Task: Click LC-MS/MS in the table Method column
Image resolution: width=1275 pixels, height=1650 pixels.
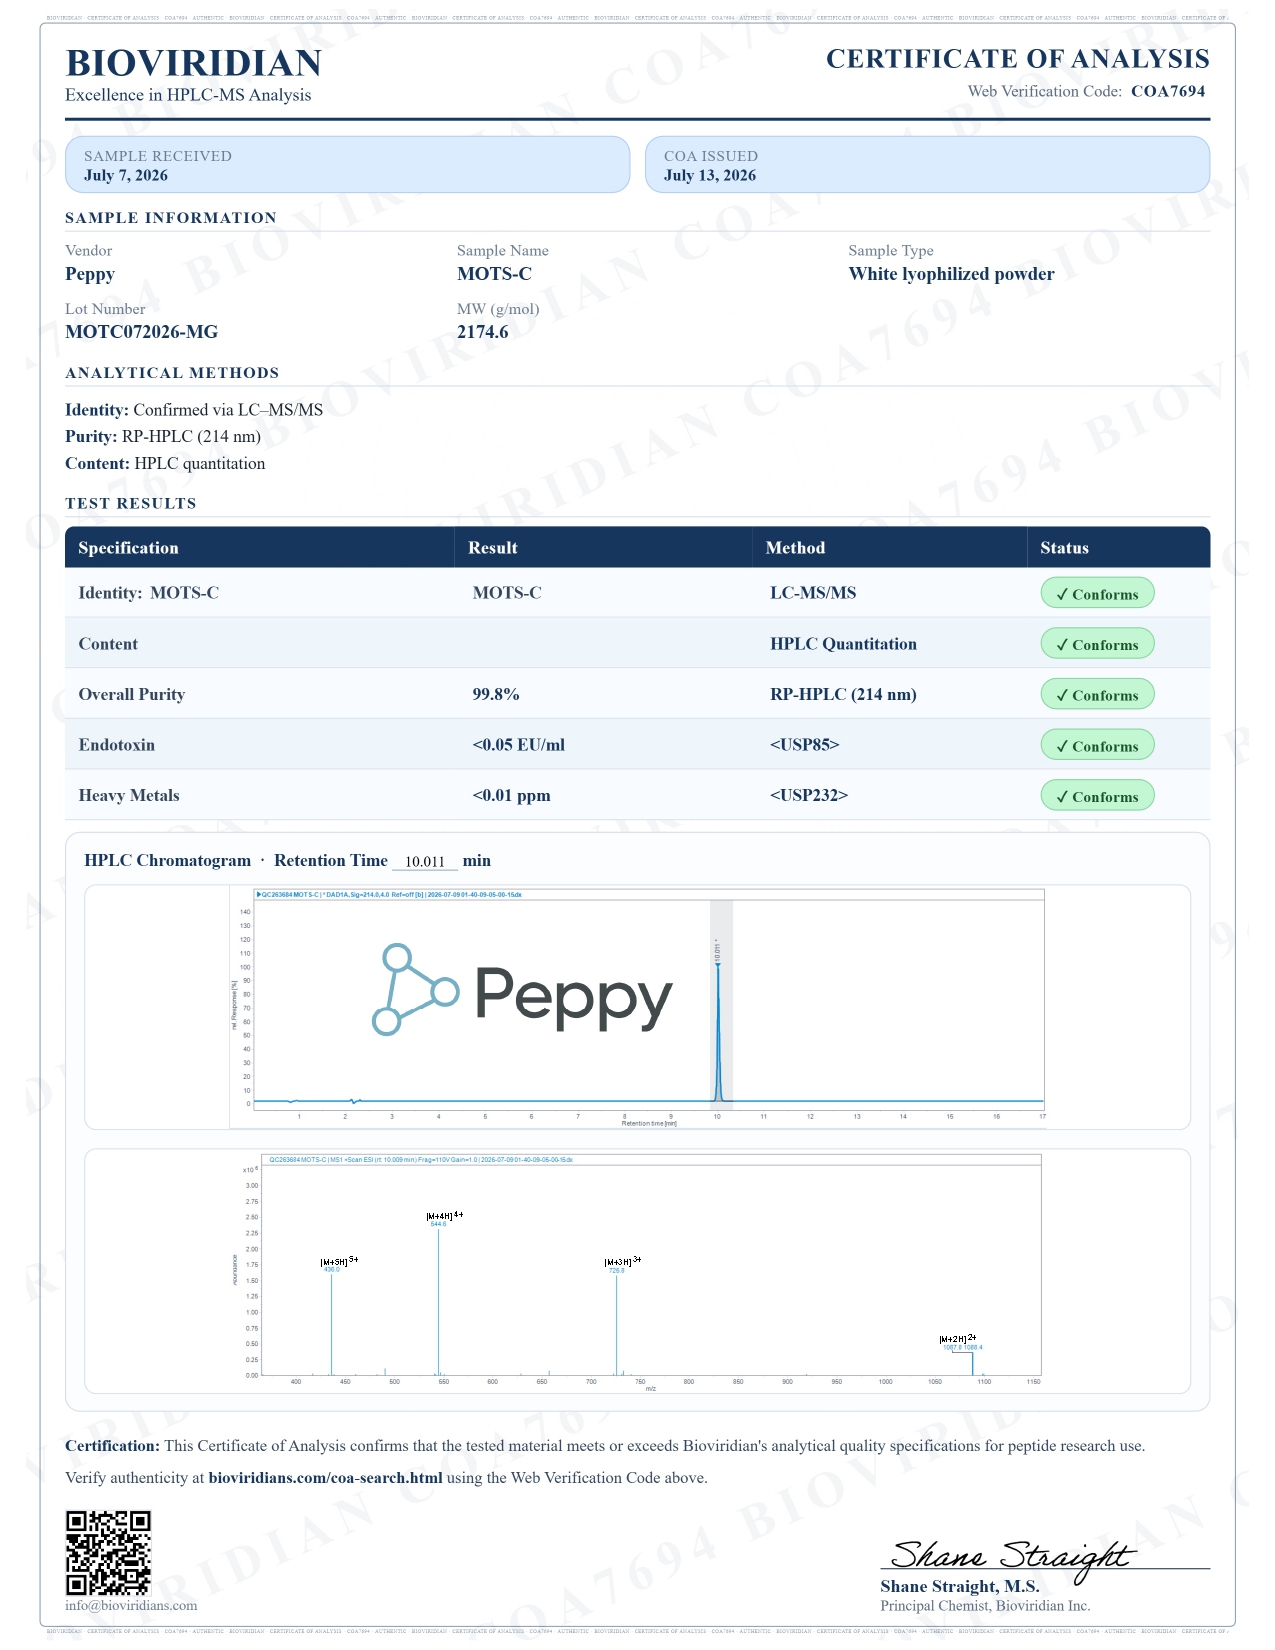Action: (x=813, y=593)
